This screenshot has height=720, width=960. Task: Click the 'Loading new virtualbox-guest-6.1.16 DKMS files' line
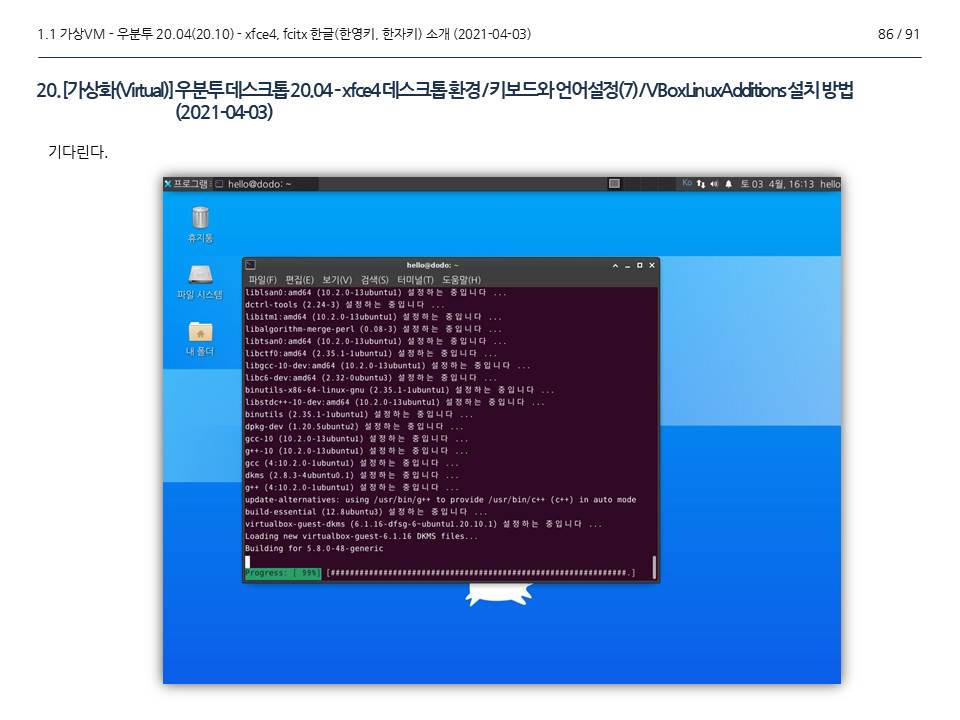coord(361,536)
